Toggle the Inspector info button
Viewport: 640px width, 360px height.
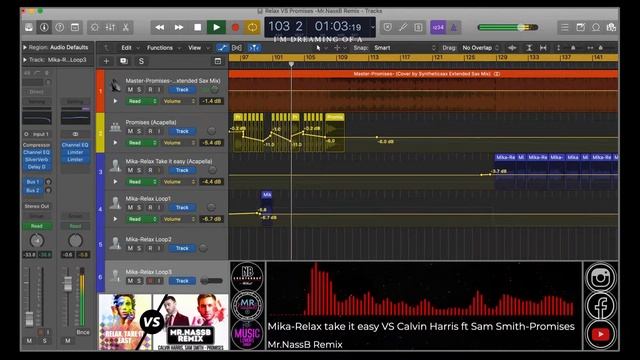click(x=44, y=27)
